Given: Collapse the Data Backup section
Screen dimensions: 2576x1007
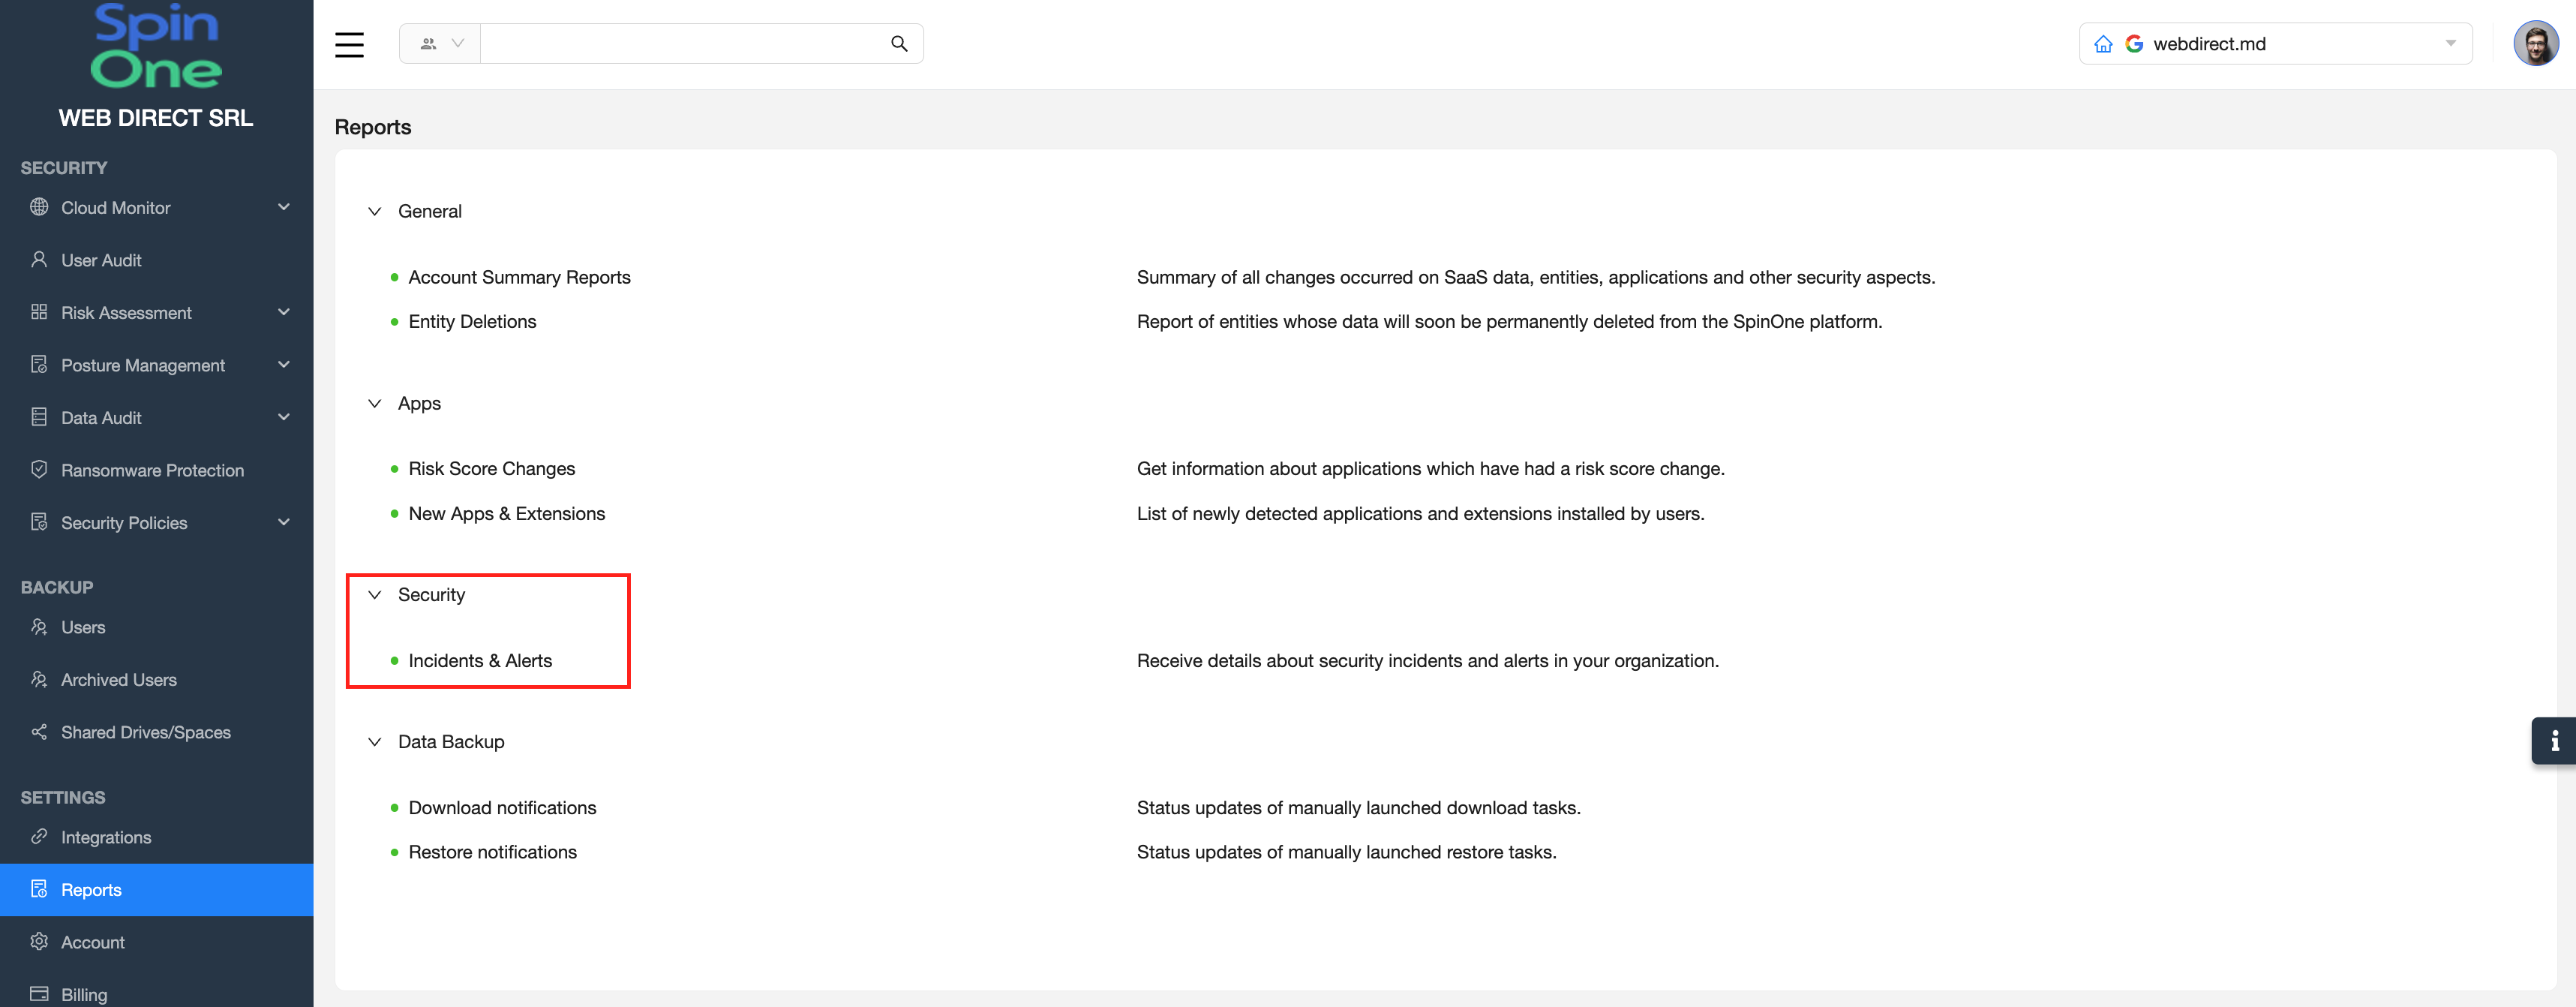Looking at the screenshot, I should [x=375, y=742].
